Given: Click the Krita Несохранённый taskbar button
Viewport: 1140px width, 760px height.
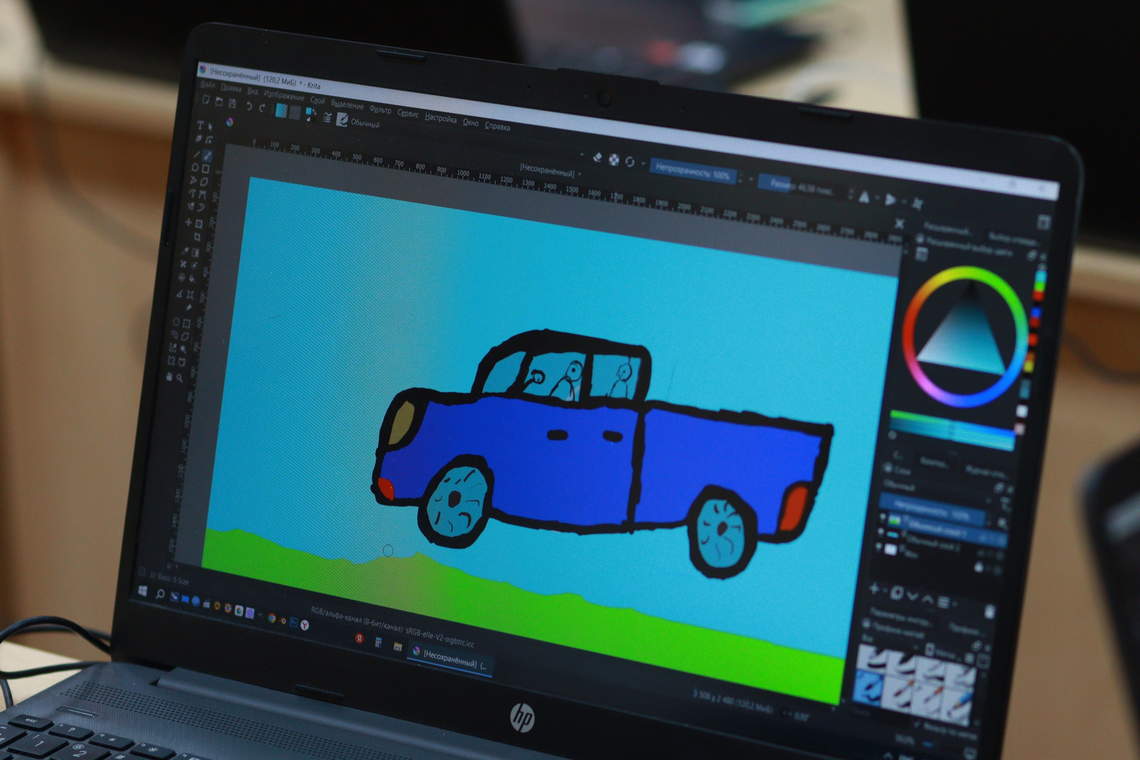Looking at the screenshot, I should pos(449,658).
